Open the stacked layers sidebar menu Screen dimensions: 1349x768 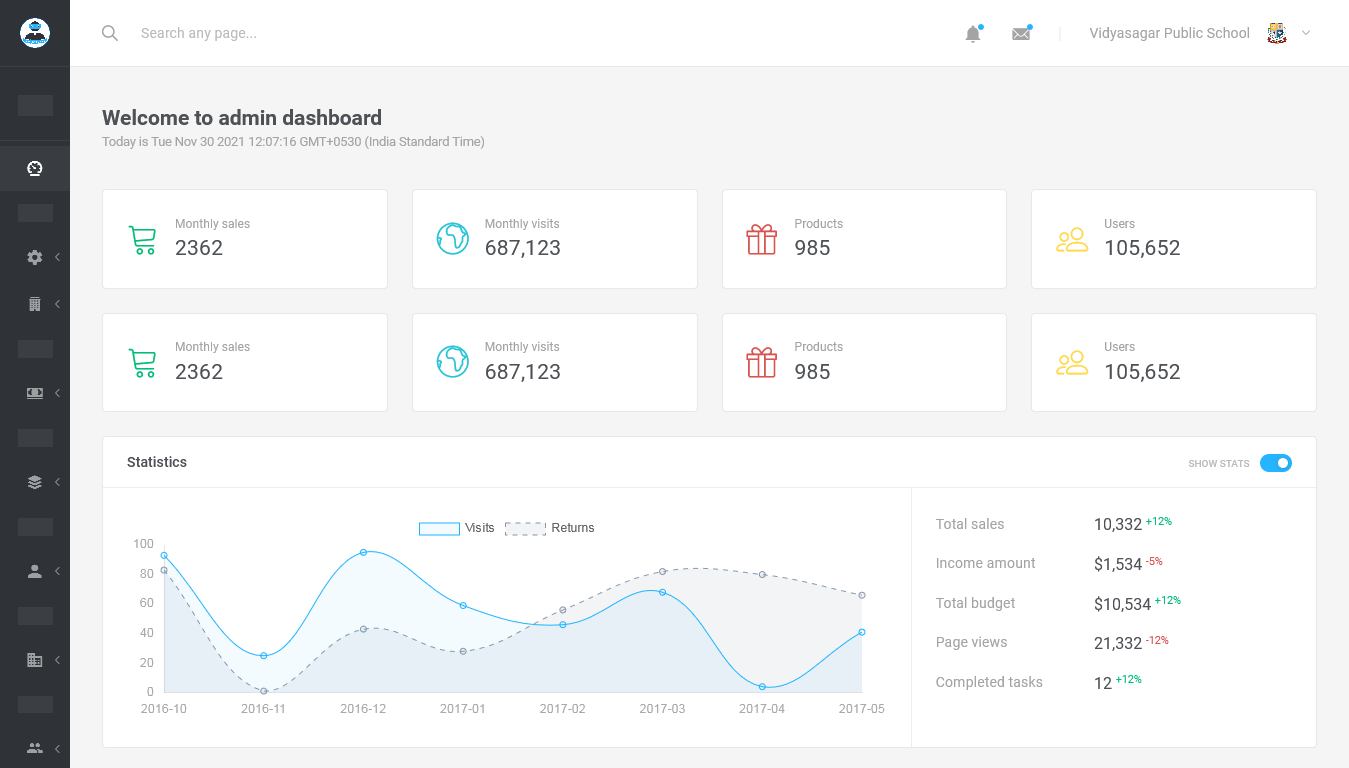tap(35, 482)
